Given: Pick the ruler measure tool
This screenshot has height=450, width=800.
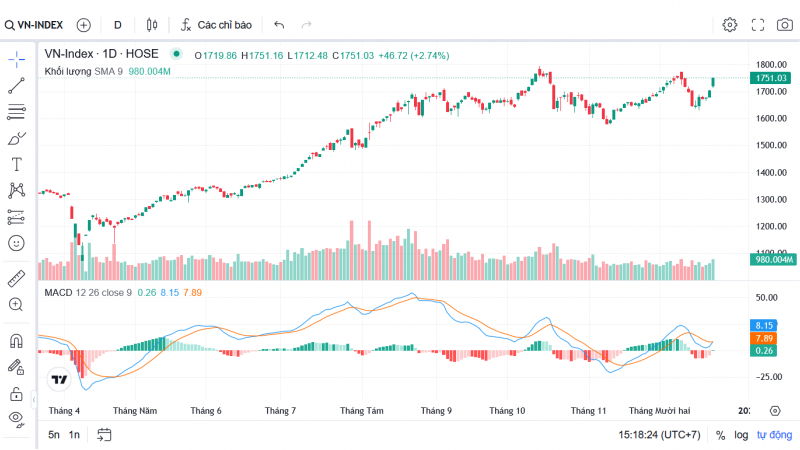Looking at the screenshot, I should (16, 277).
